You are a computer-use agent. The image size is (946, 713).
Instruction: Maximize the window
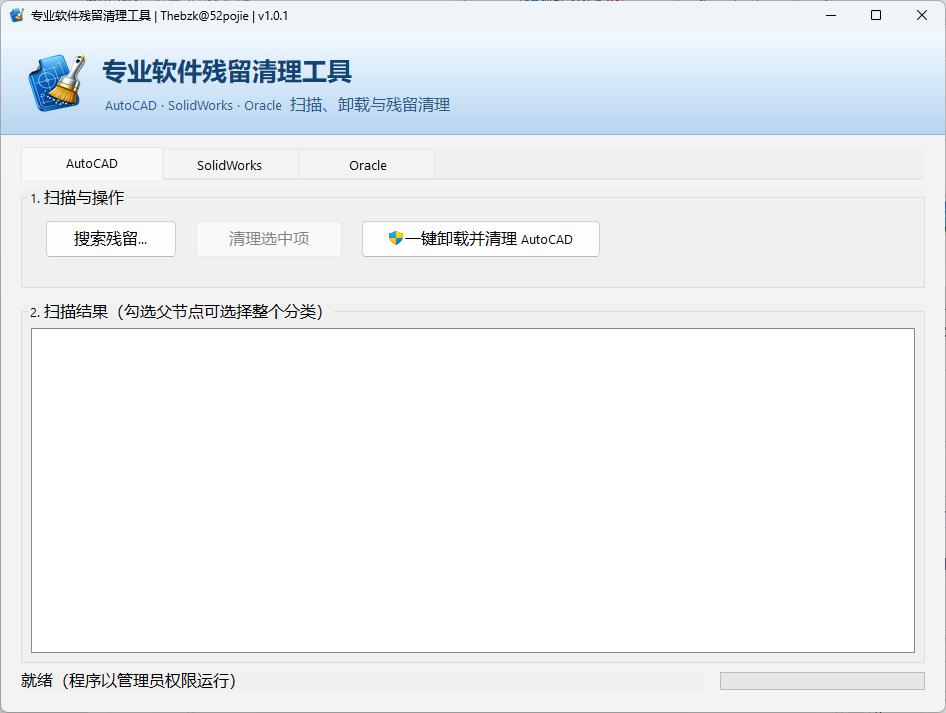click(876, 15)
